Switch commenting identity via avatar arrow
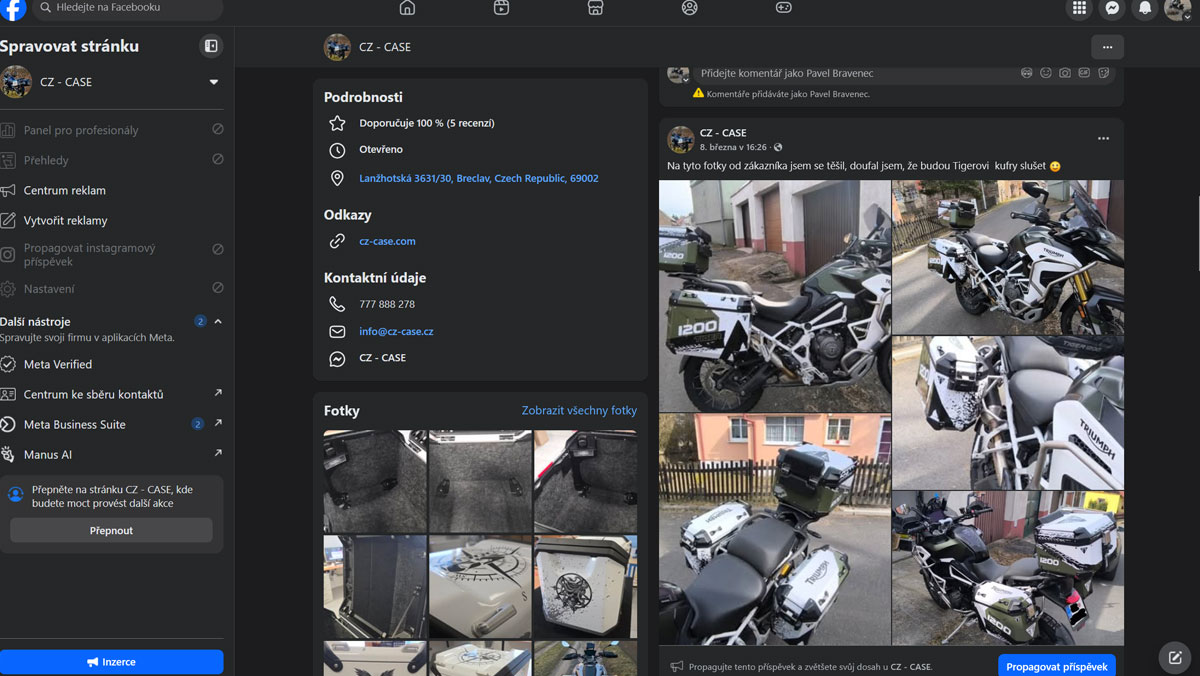Viewport: 1200px width, 676px height. (x=686, y=80)
